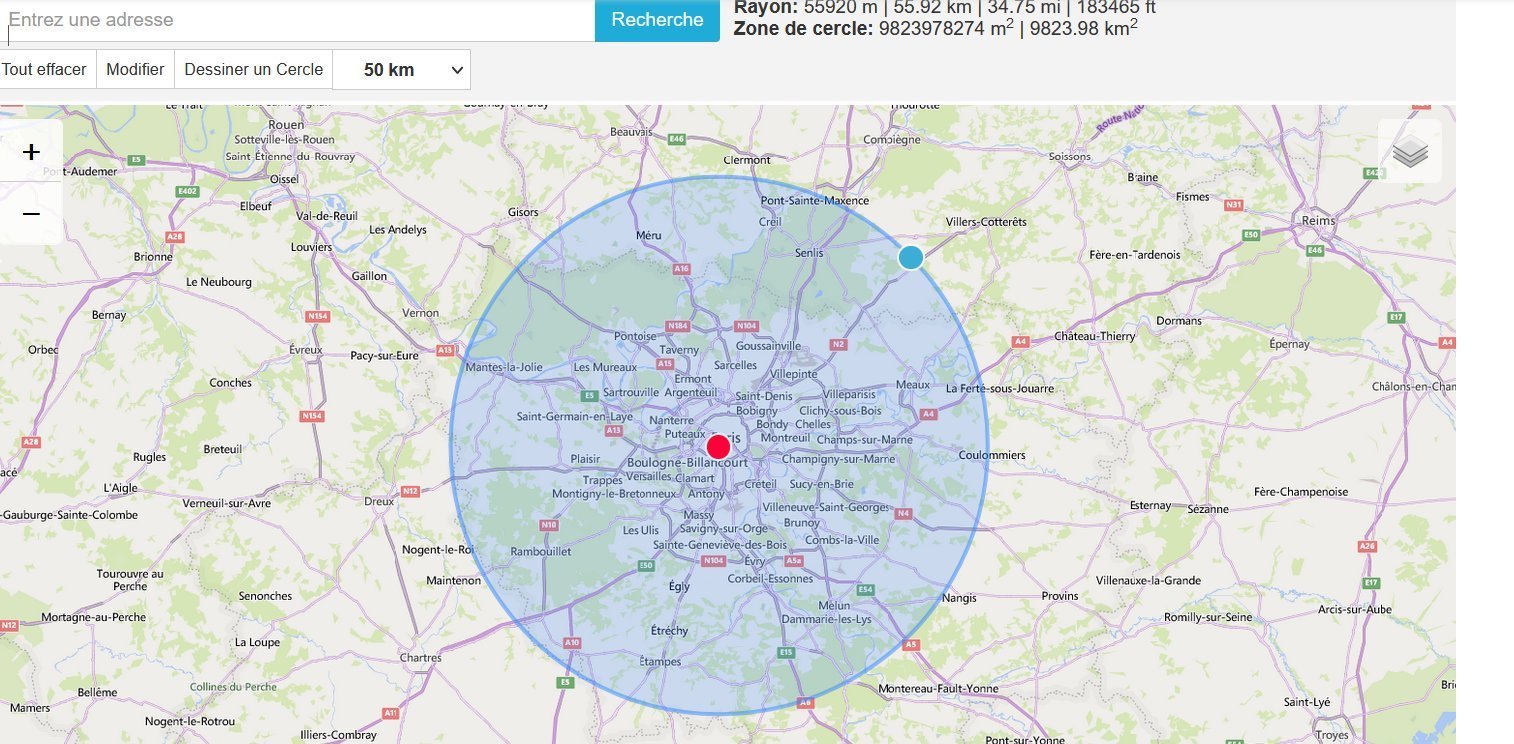Click the Villers-Cotterêts map label
Viewport: 1514px width, 744px height.
point(986,222)
